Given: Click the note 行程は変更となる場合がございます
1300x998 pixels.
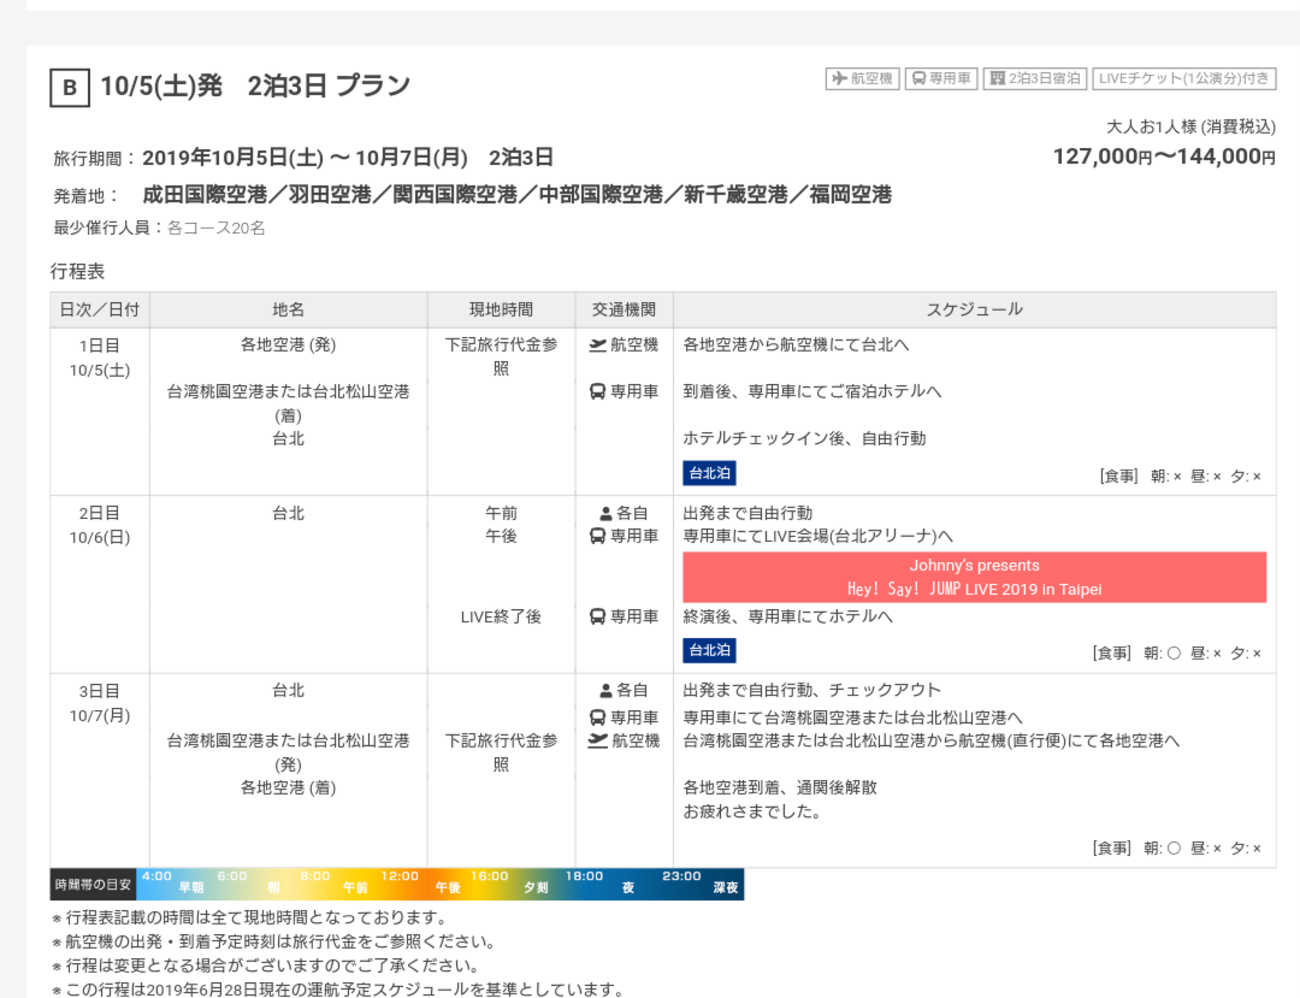Looking at the screenshot, I should click(x=265, y=966).
